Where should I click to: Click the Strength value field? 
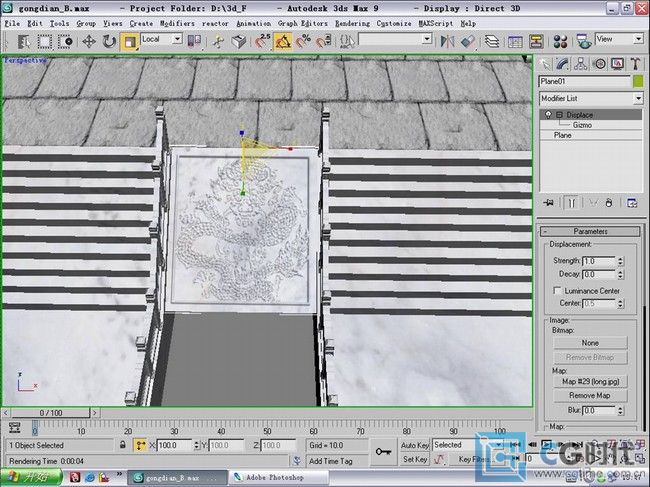click(599, 261)
